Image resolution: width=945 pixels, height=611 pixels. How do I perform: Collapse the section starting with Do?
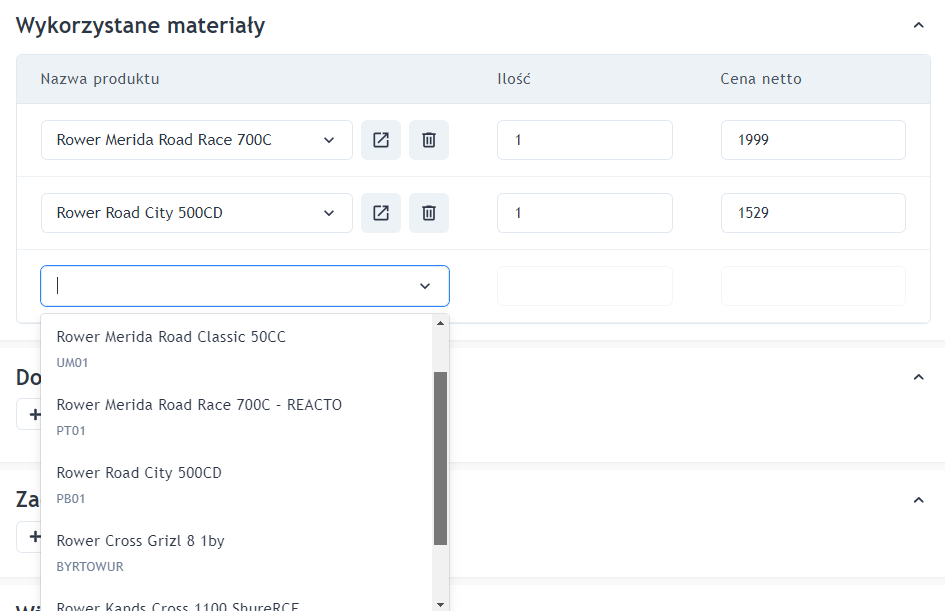point(918,377)
